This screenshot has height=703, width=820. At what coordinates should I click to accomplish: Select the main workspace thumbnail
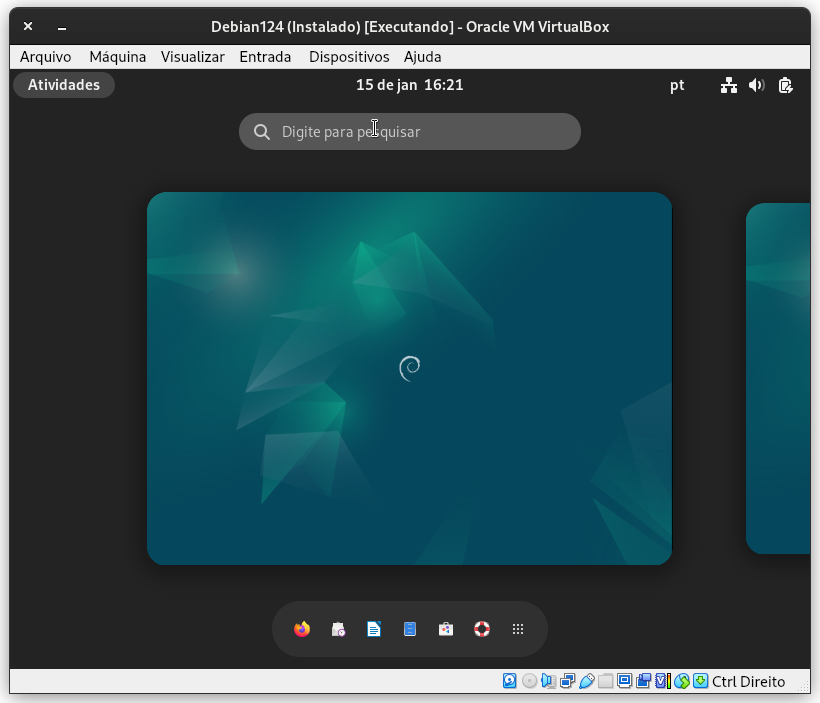click(x=409, y=378)
